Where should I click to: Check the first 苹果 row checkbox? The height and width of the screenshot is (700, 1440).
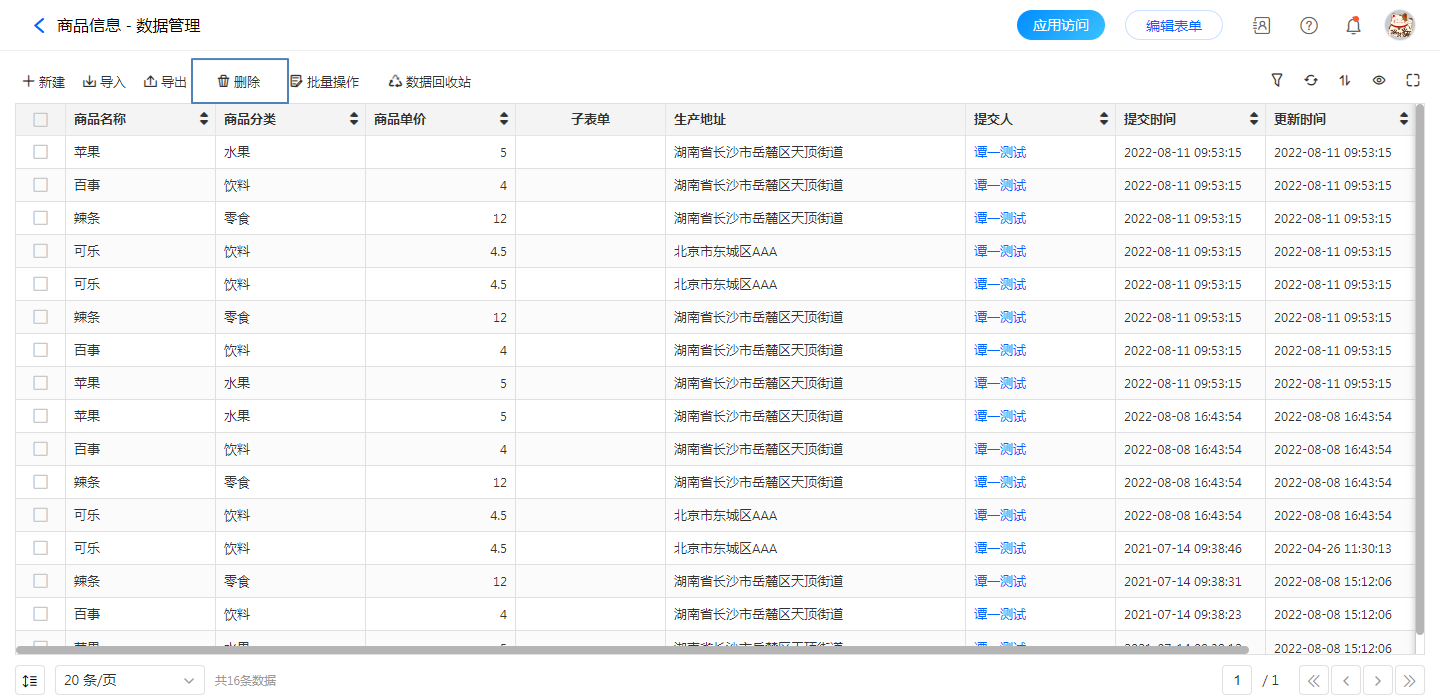(x=40, y=152)
